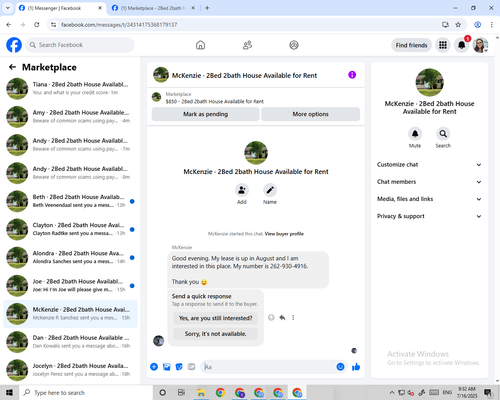Image resolution: width=500 pixels, height=400 pixels.
Task: Reload the page in the browser
Action: pos(37,25)
